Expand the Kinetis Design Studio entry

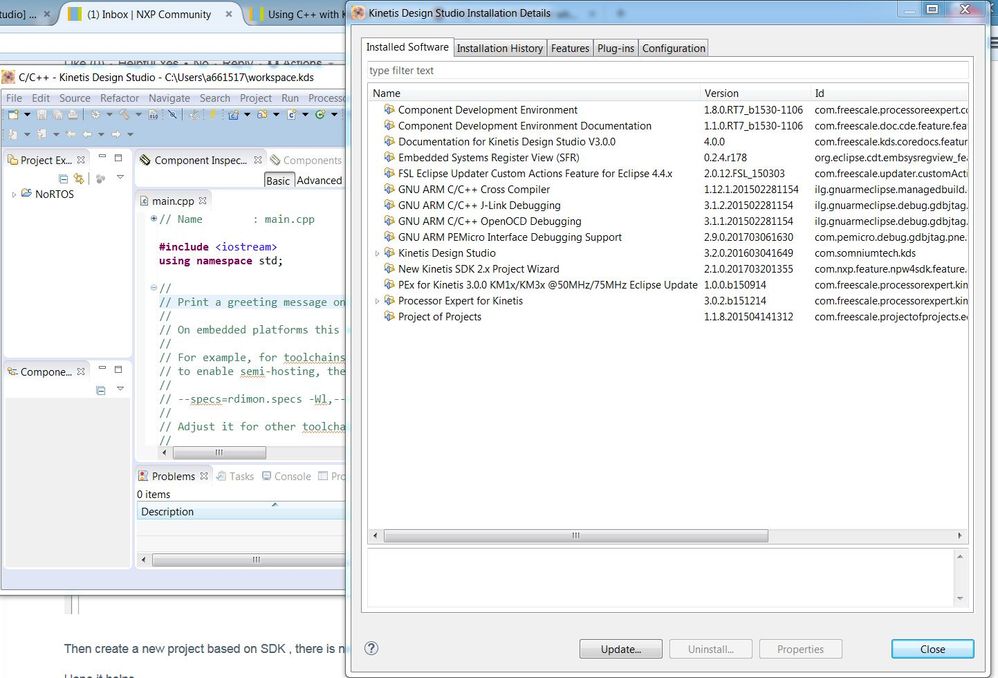(377, 253)
